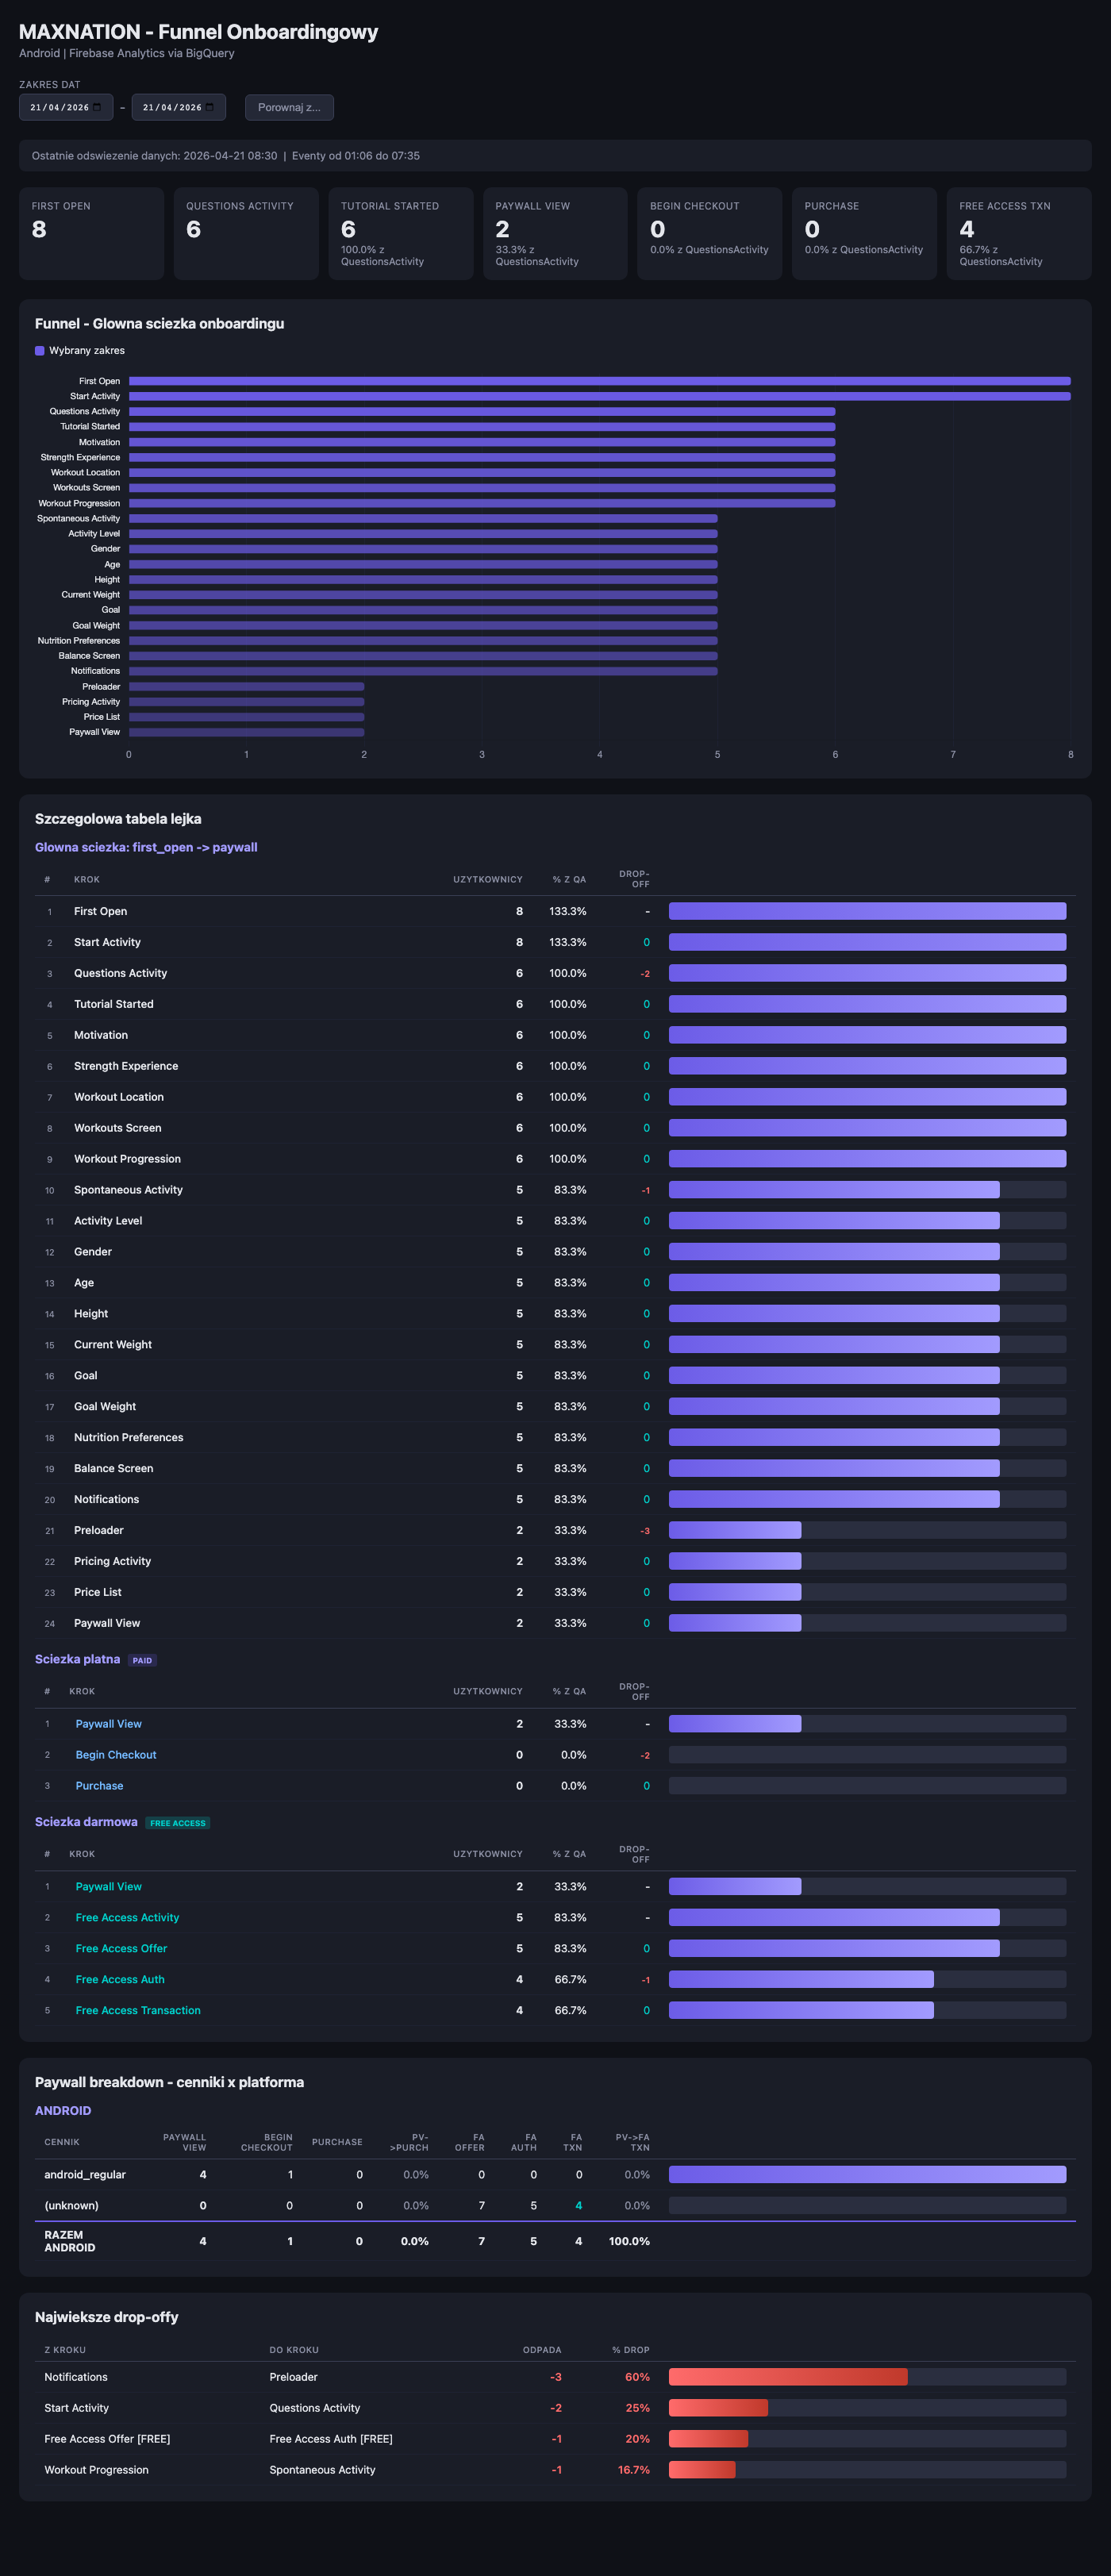The height and width of the screenshot is (2576, 1111).
Task: Click the 60% drop value for Notifications to Preloader
Action: click(x=637, y=2378)
